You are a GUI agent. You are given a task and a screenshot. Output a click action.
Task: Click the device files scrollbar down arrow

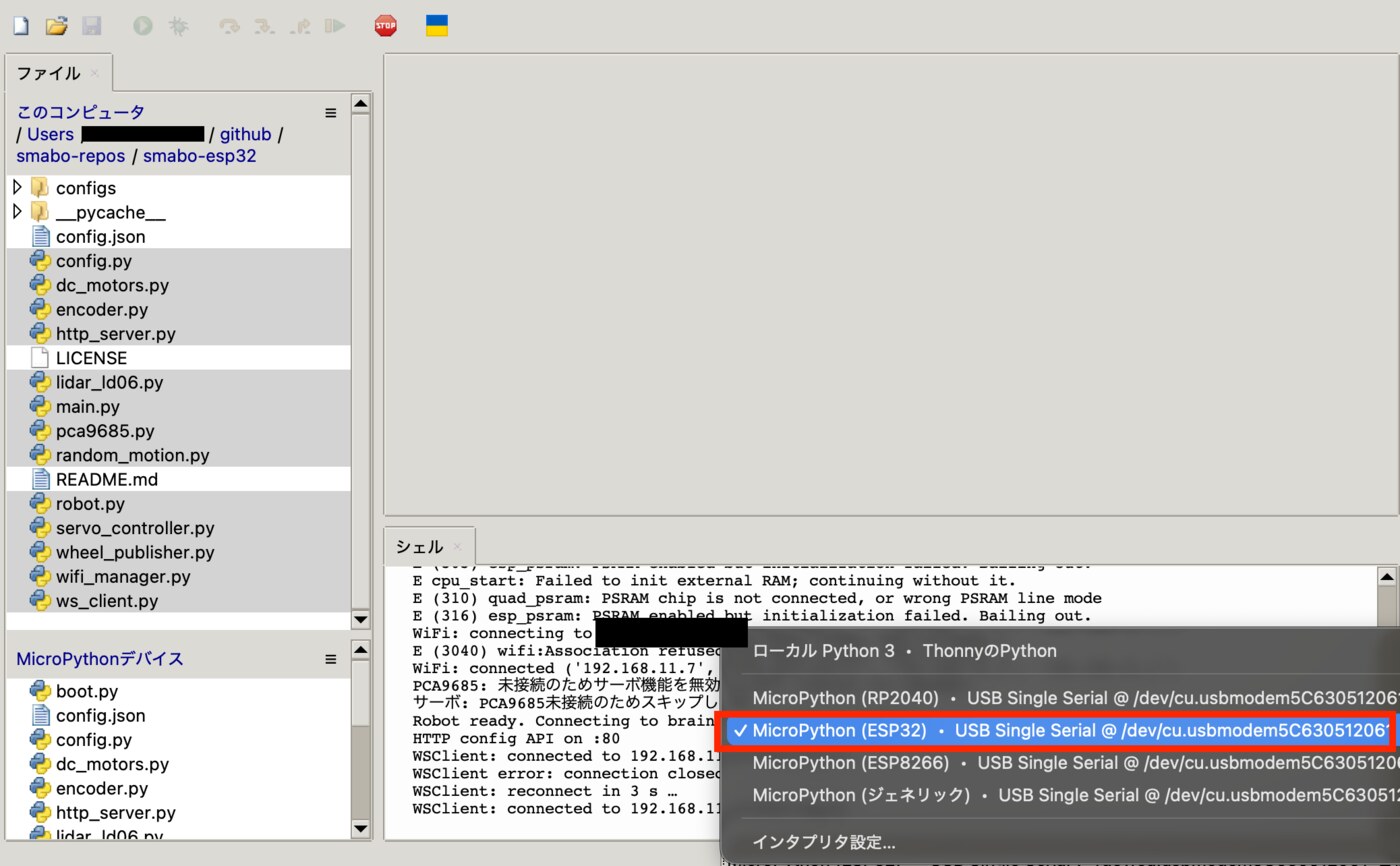tap(361, 828)
